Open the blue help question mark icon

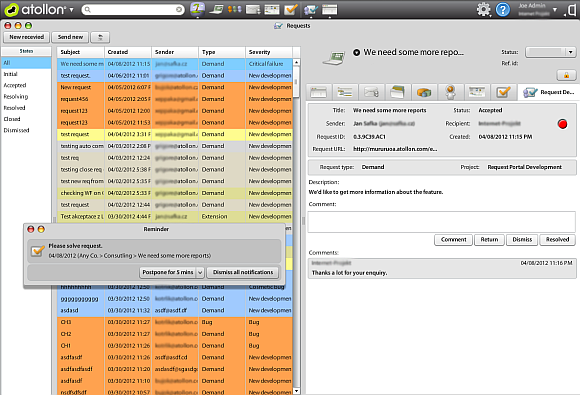click(503, 9)
